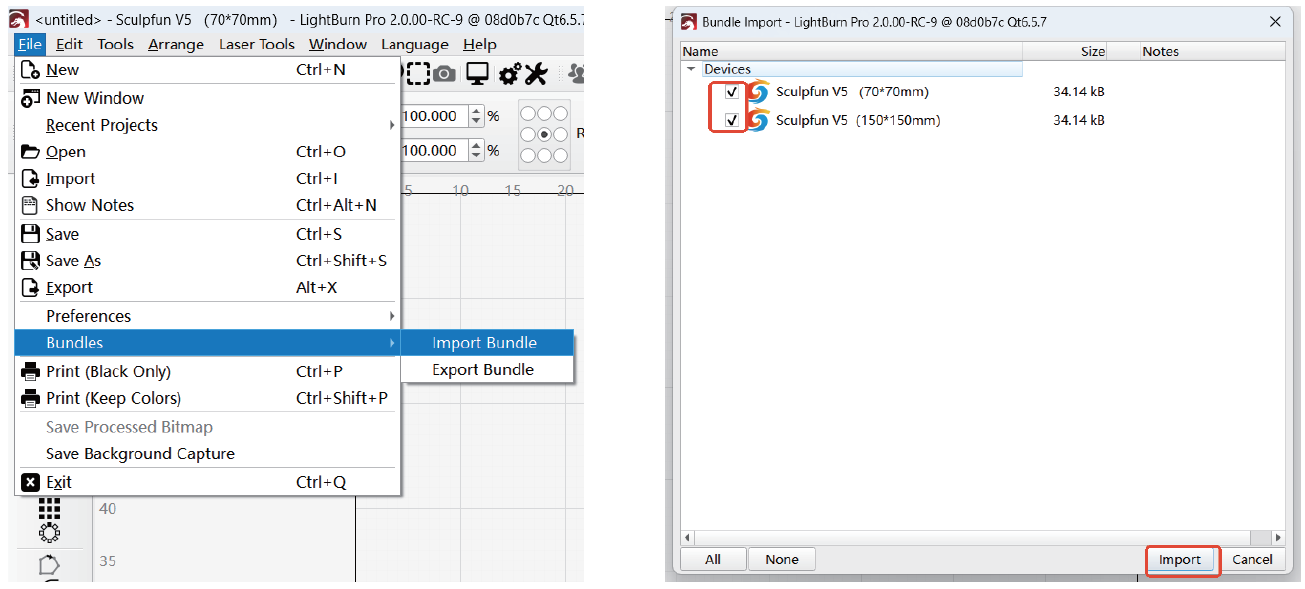Uncheck the Sculpfun V5 (70*70mm) checkbox
This screenshot has height=589, width=1305.
tap(732, 92)
